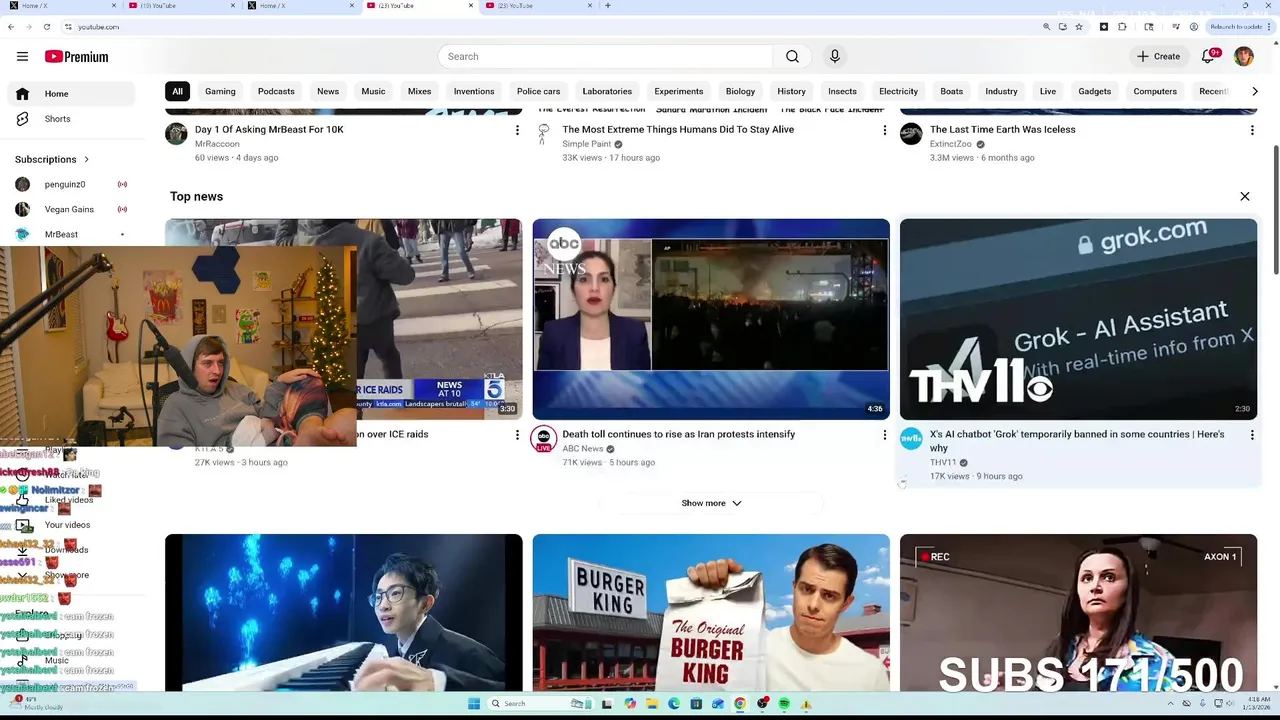Viewport: 1280px width, 720px height.
Task: Open Vegan Gains channel subscription
Action: pos(71,209)
